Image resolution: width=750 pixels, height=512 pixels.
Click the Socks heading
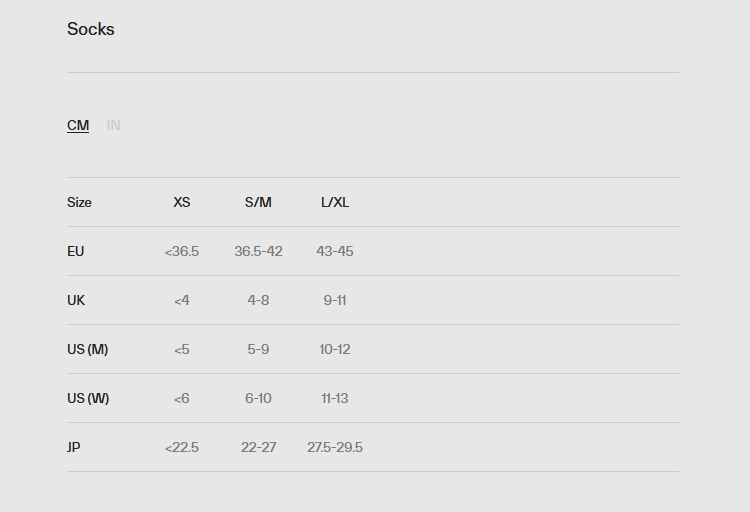point(91,29)
